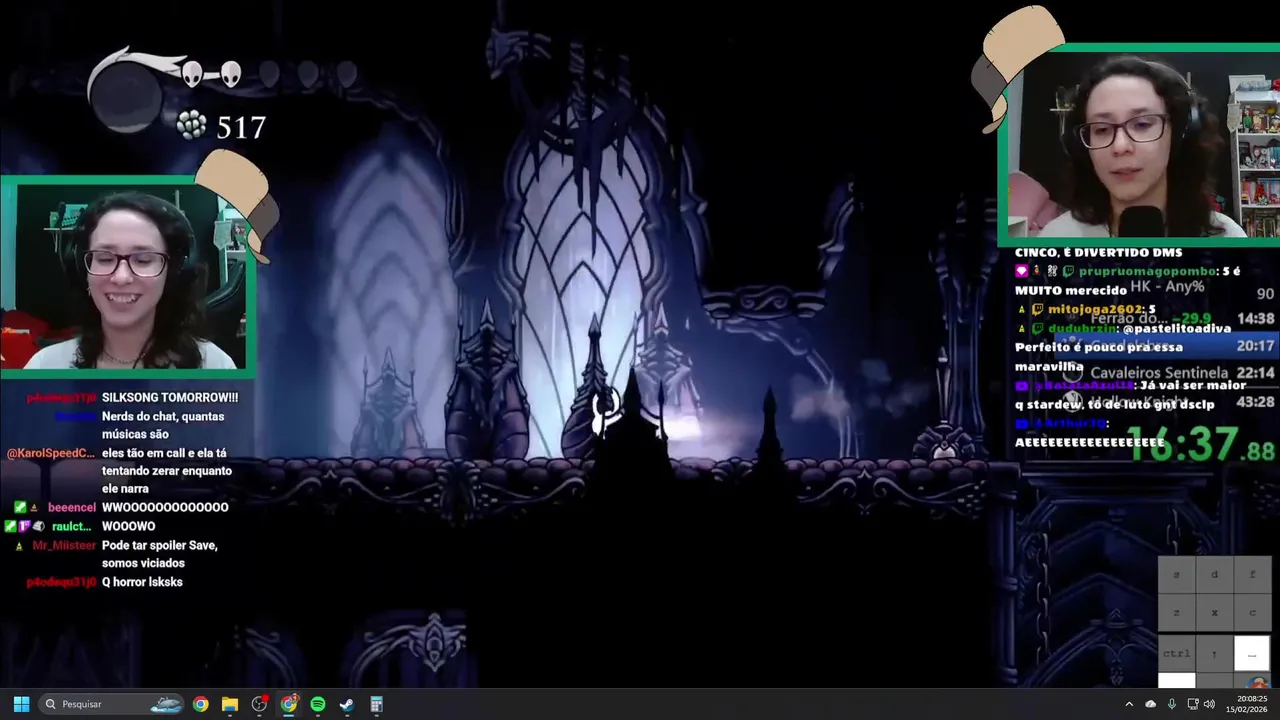This screenshot has width=1280, height=720.
Task: Click chat username Mr_Miisteer
Action: tap(64, 546)
